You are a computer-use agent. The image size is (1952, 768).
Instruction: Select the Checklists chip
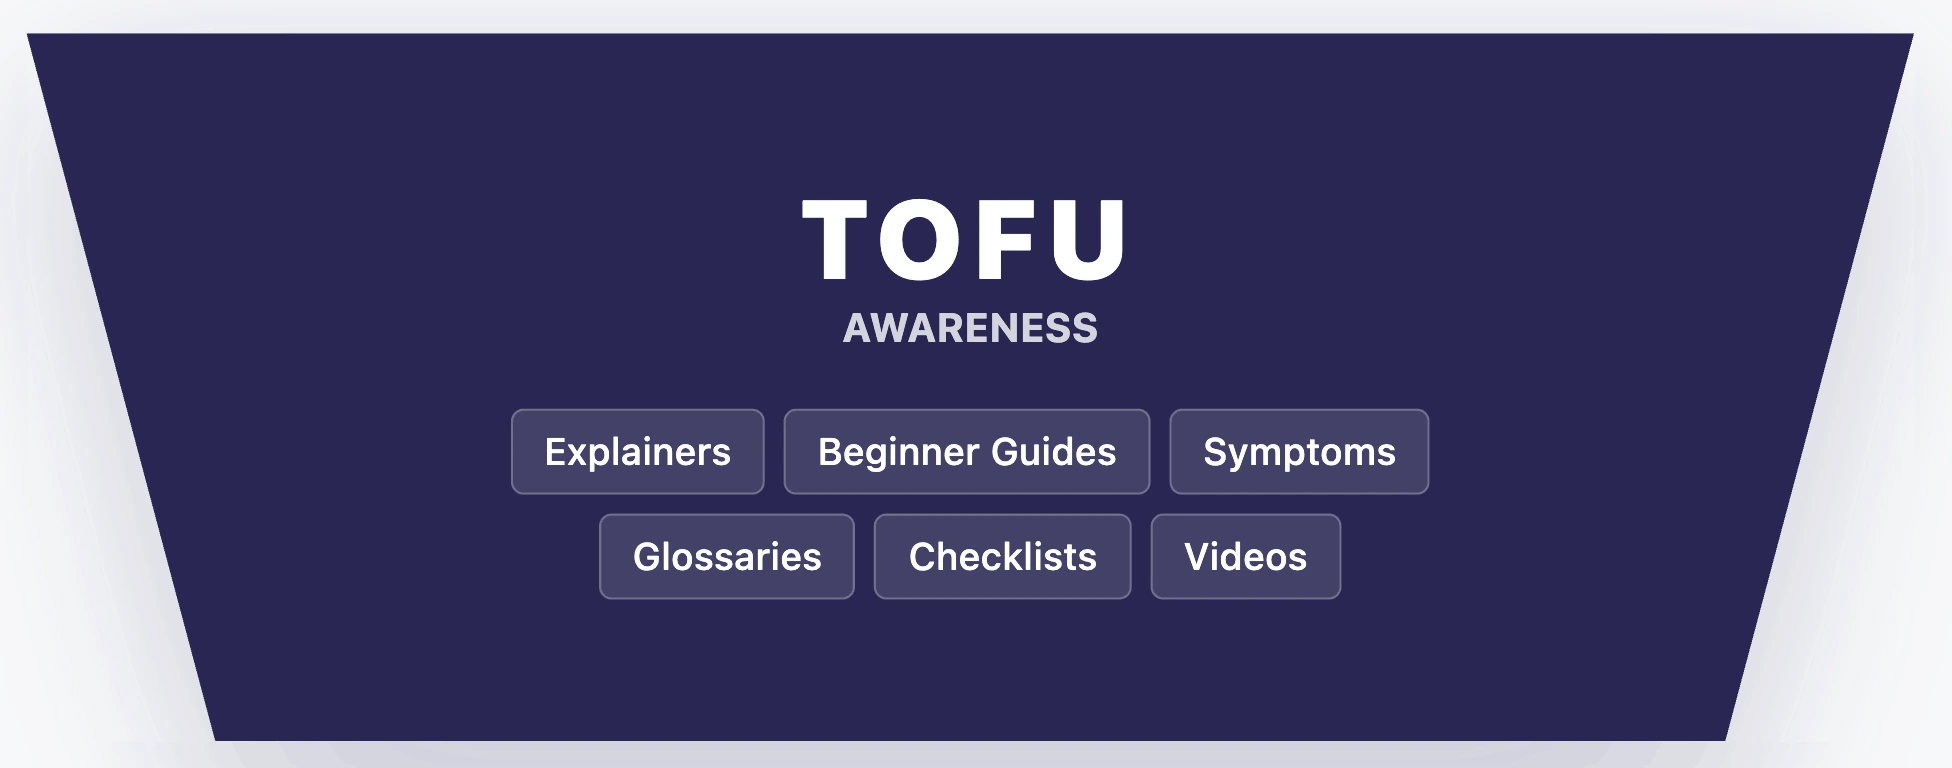(1002, 557)
